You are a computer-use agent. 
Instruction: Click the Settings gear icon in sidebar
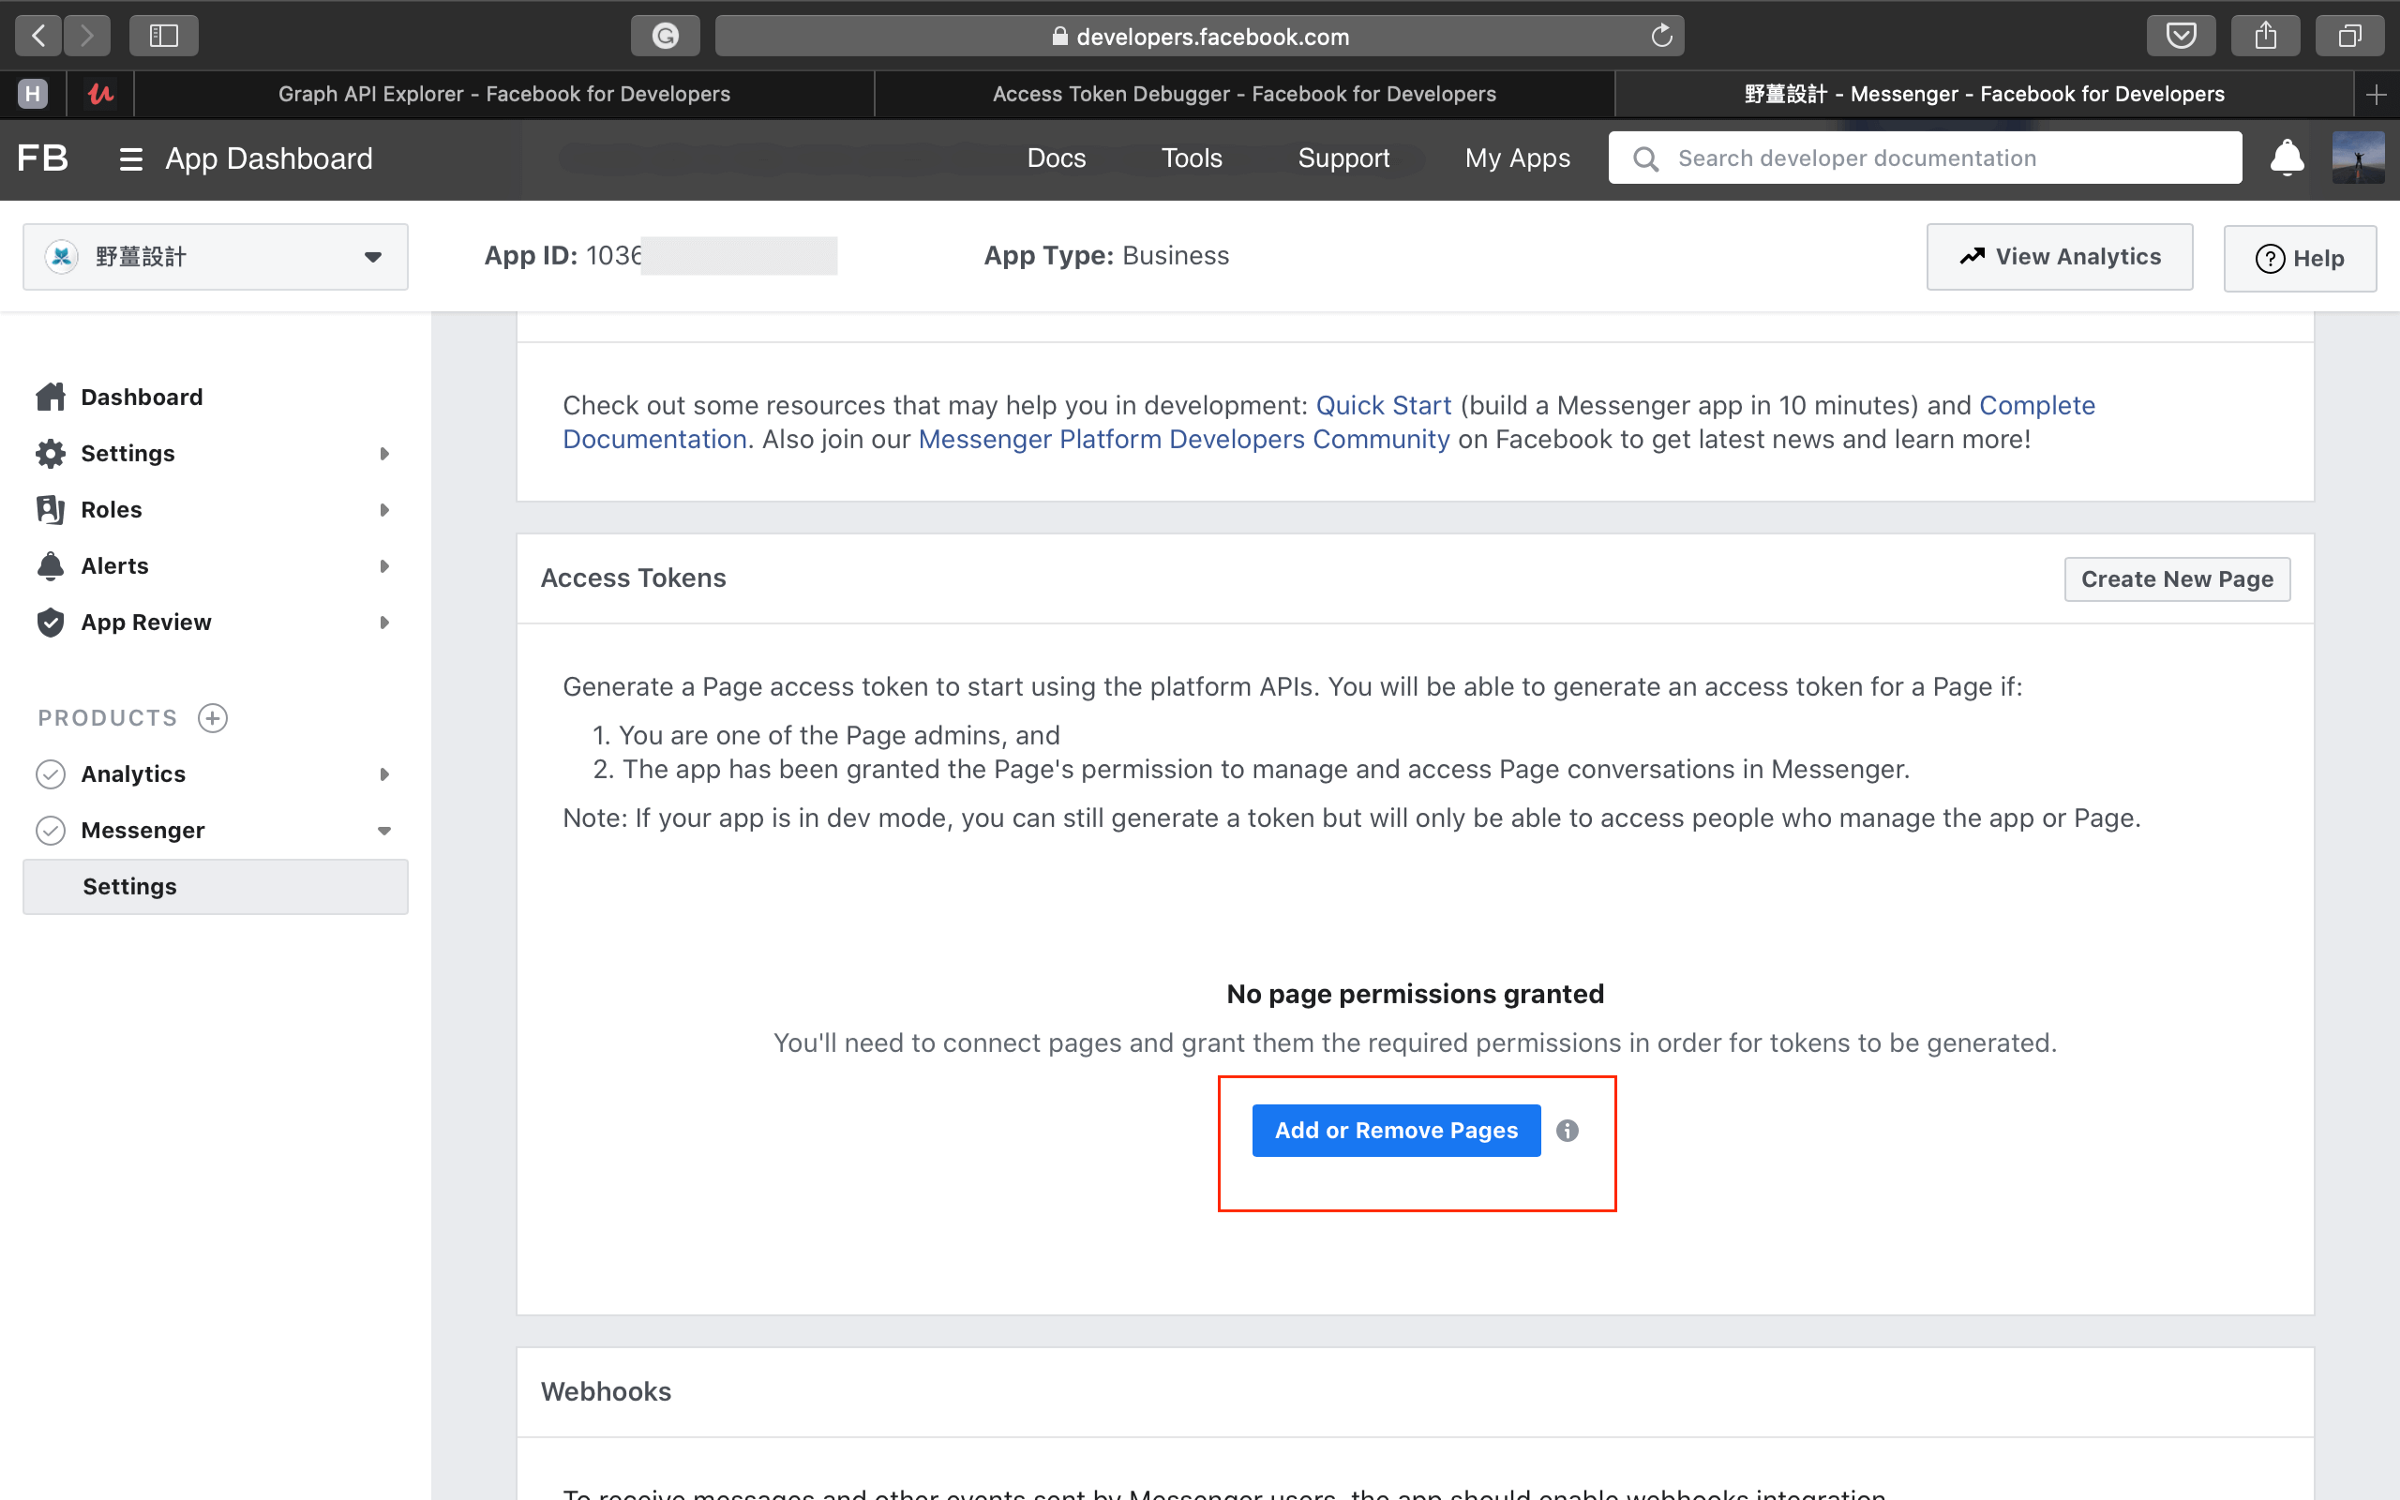coord(51,453)
